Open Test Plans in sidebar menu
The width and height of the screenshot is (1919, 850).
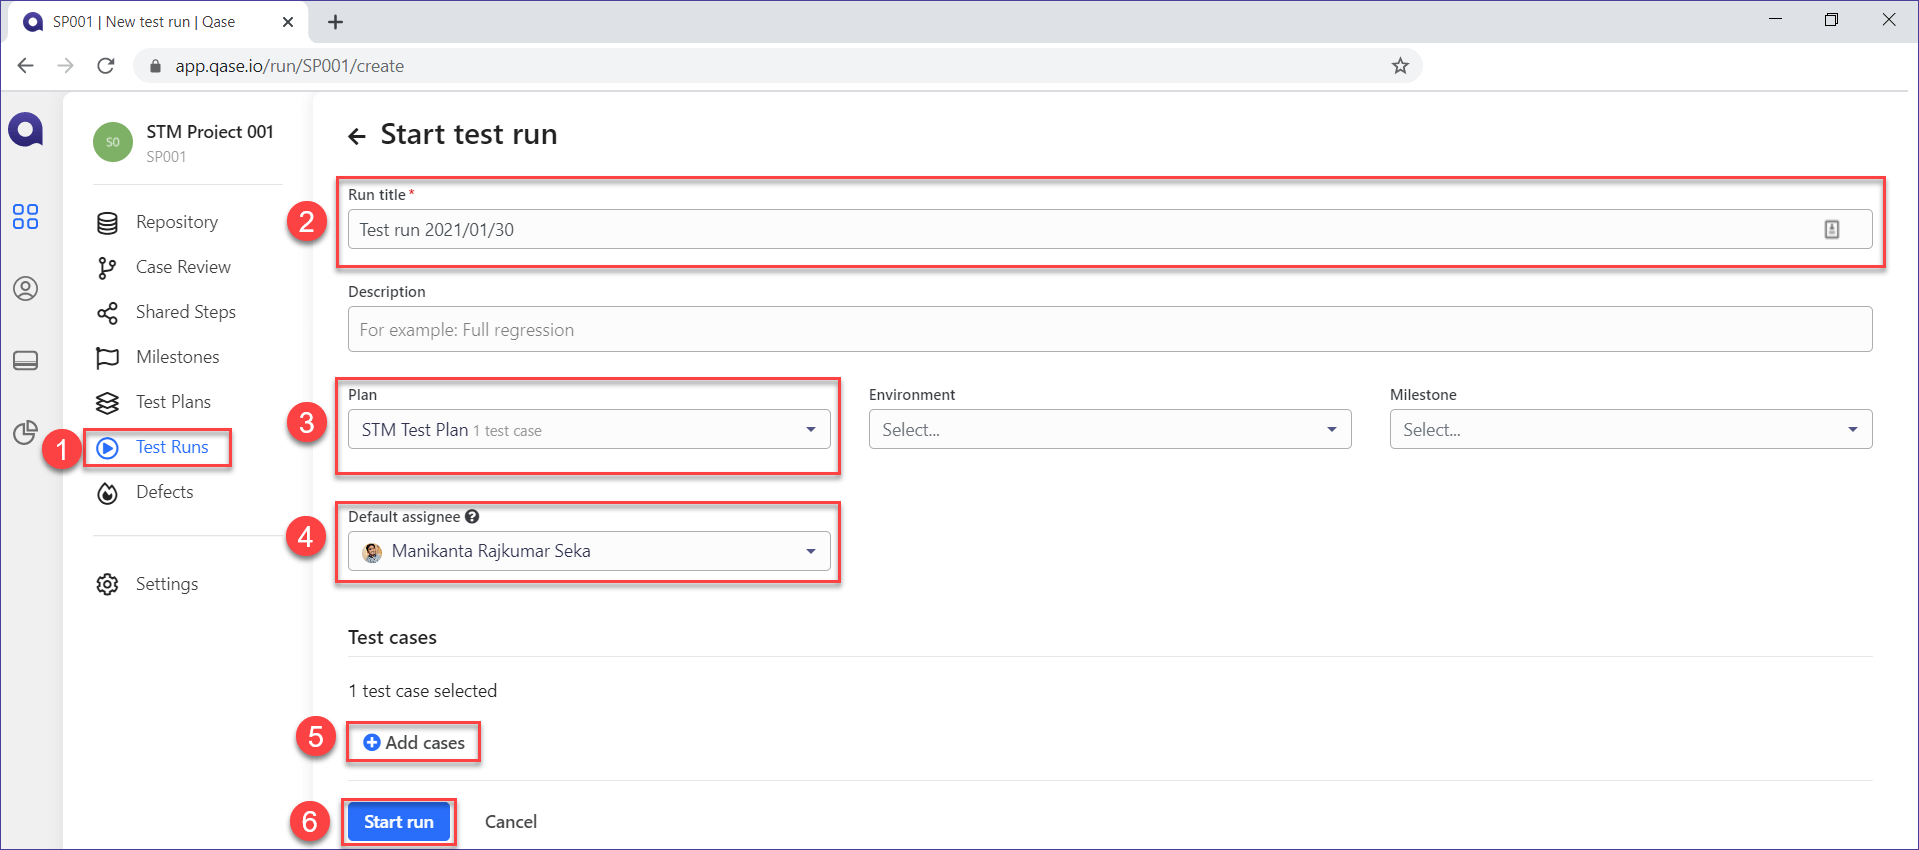pyautogui.click(x=173, y=402)
